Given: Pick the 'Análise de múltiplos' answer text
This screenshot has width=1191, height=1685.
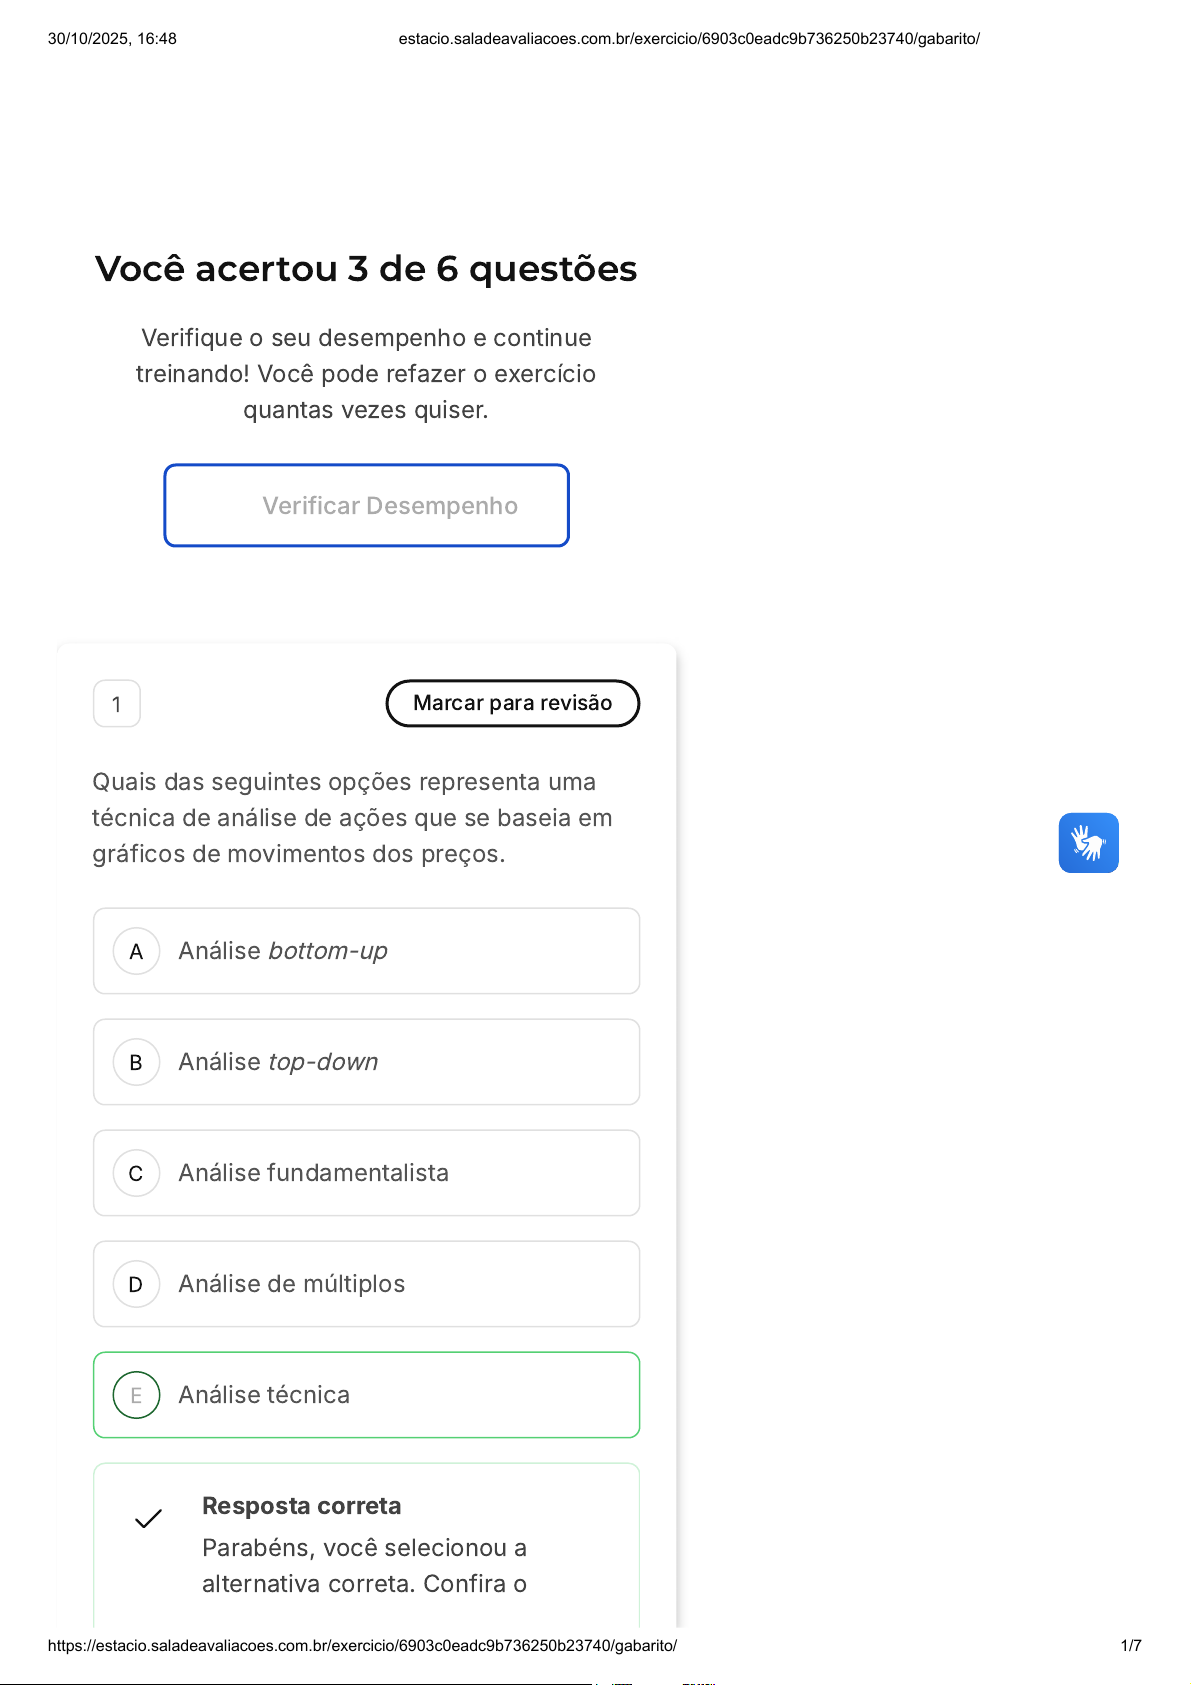Looking at the screenshot, I should [291, 1284].
